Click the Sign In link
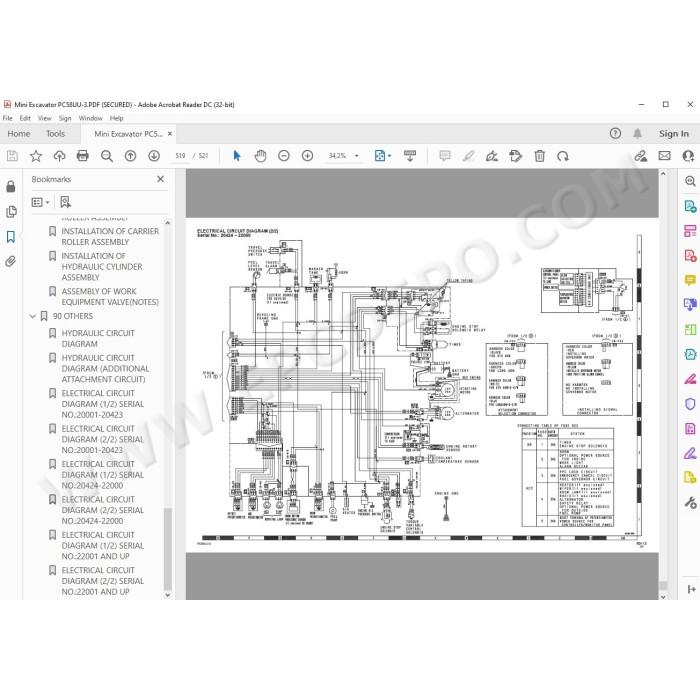 tap(674, 133)
